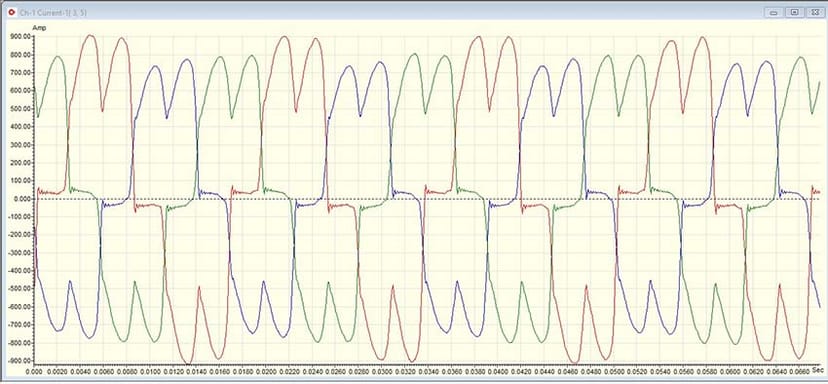Click the positive '500.00' y-axis label

22,109
